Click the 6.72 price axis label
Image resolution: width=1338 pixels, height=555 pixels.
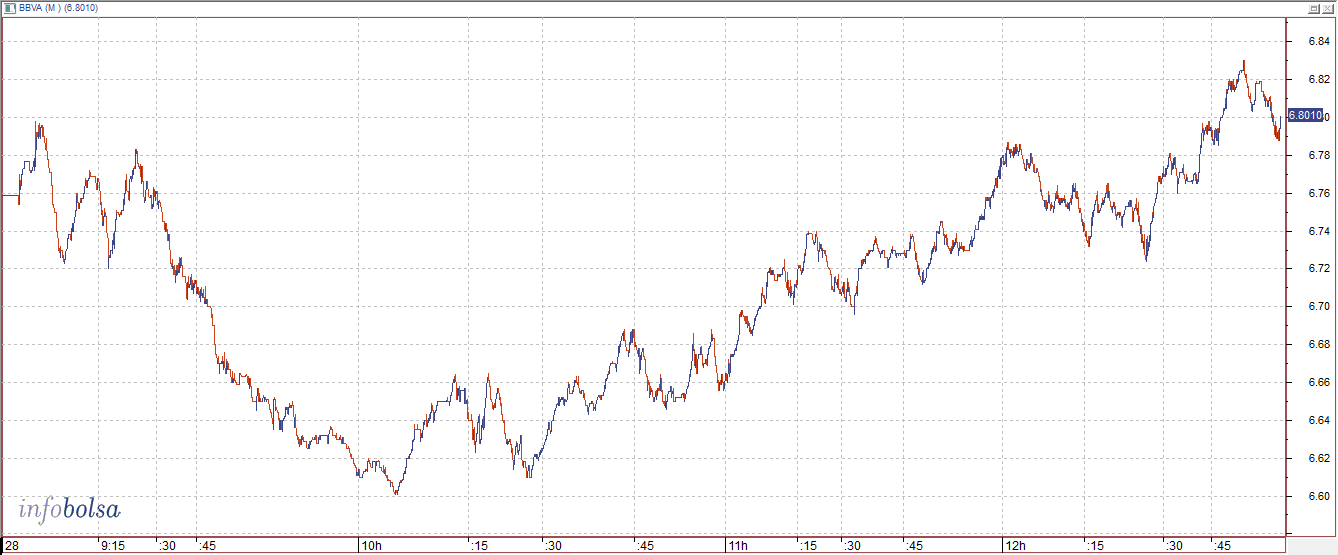pyautogui.click(x=1318, y=269)
